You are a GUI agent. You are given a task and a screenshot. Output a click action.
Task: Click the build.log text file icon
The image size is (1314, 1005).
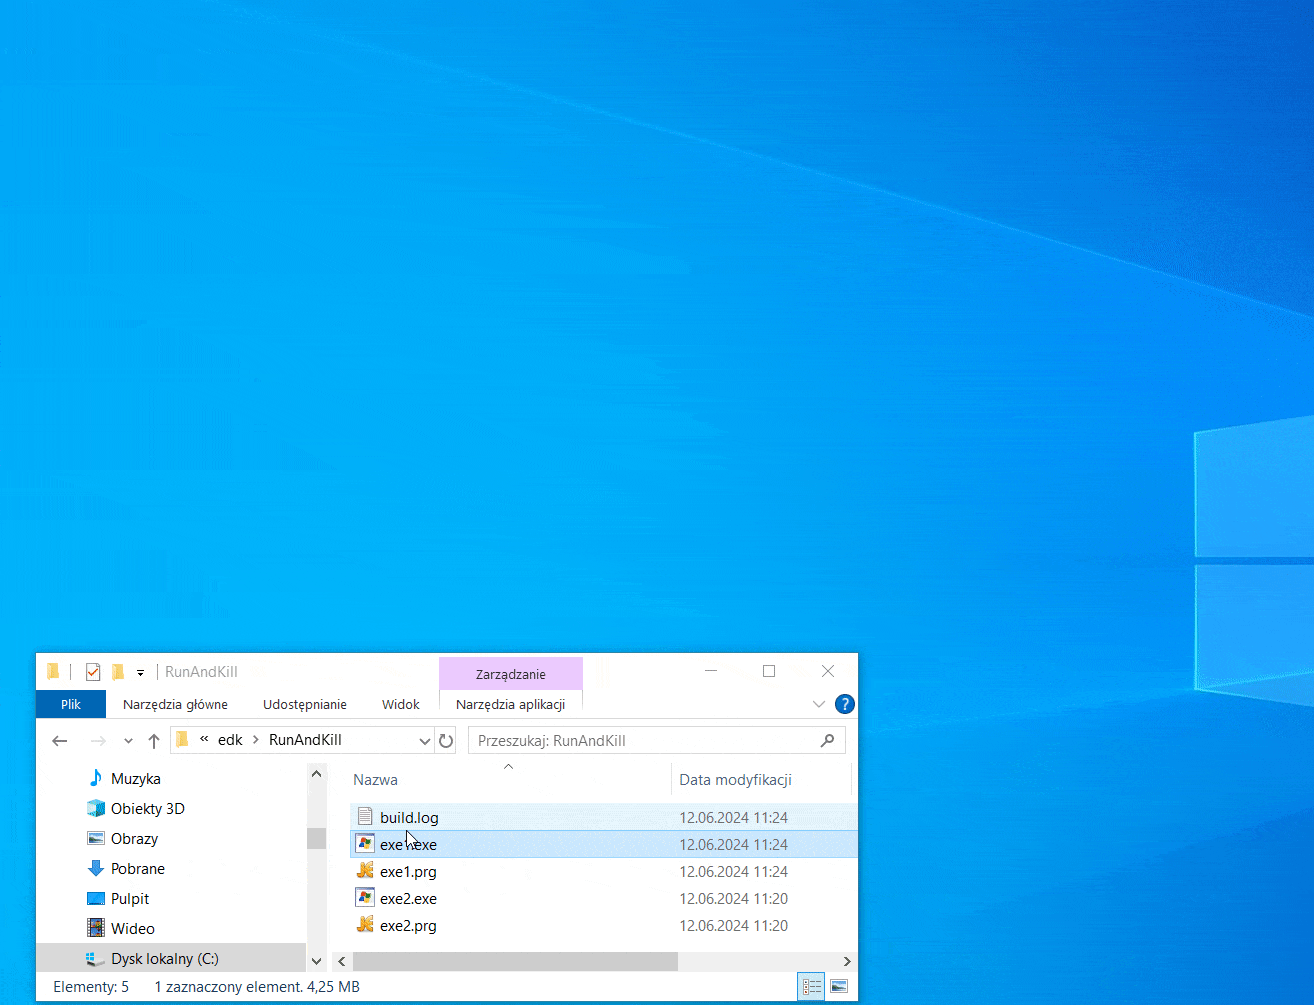(365, 817)
